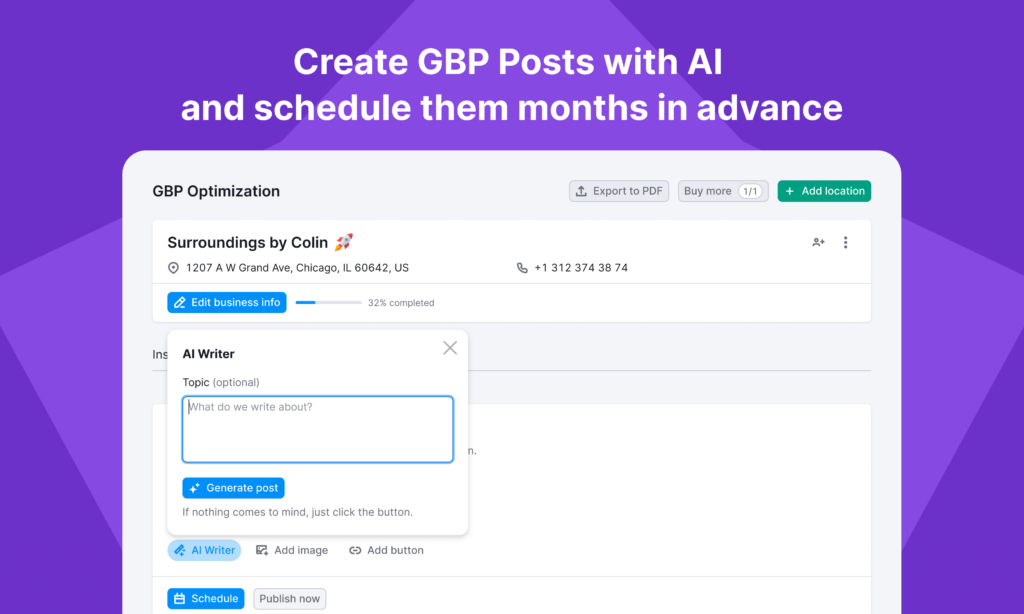Click the phone number +1 312 374 38 74
This screenshot has width=1024, height=614.
pos(581,268)
